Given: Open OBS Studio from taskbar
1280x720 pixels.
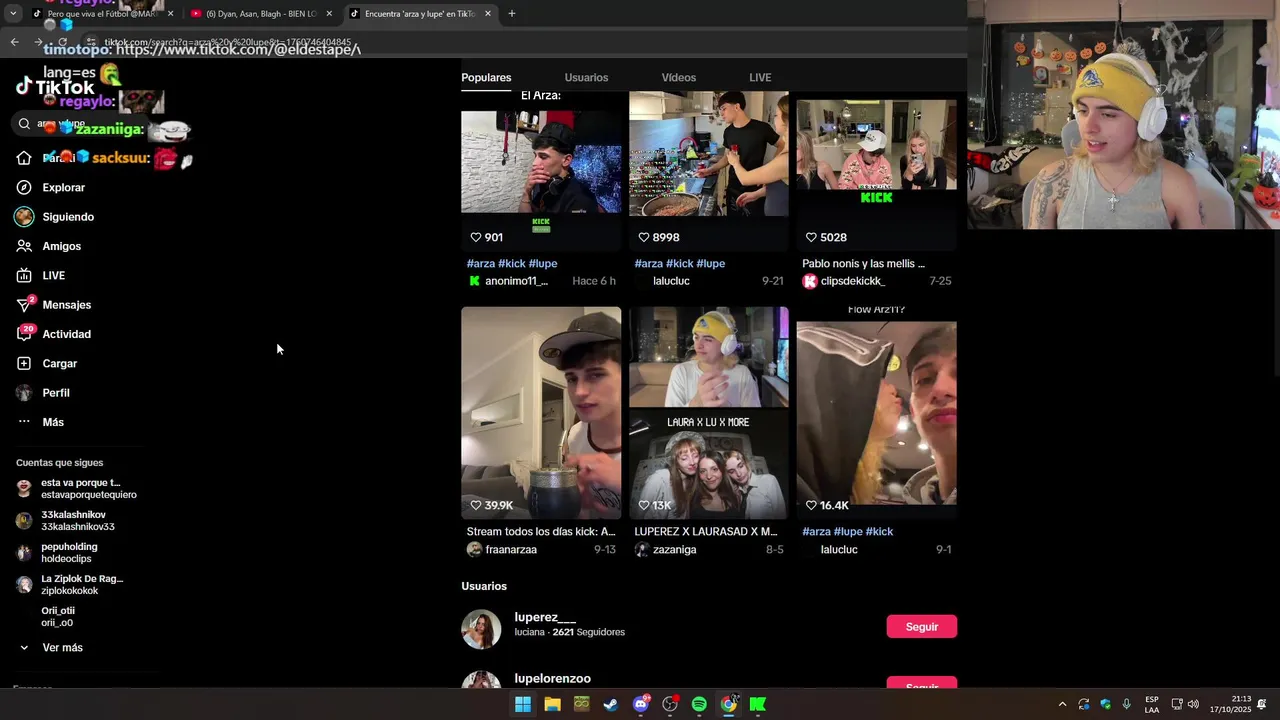Looking at the screenshot, I should (x=670, y=704).
